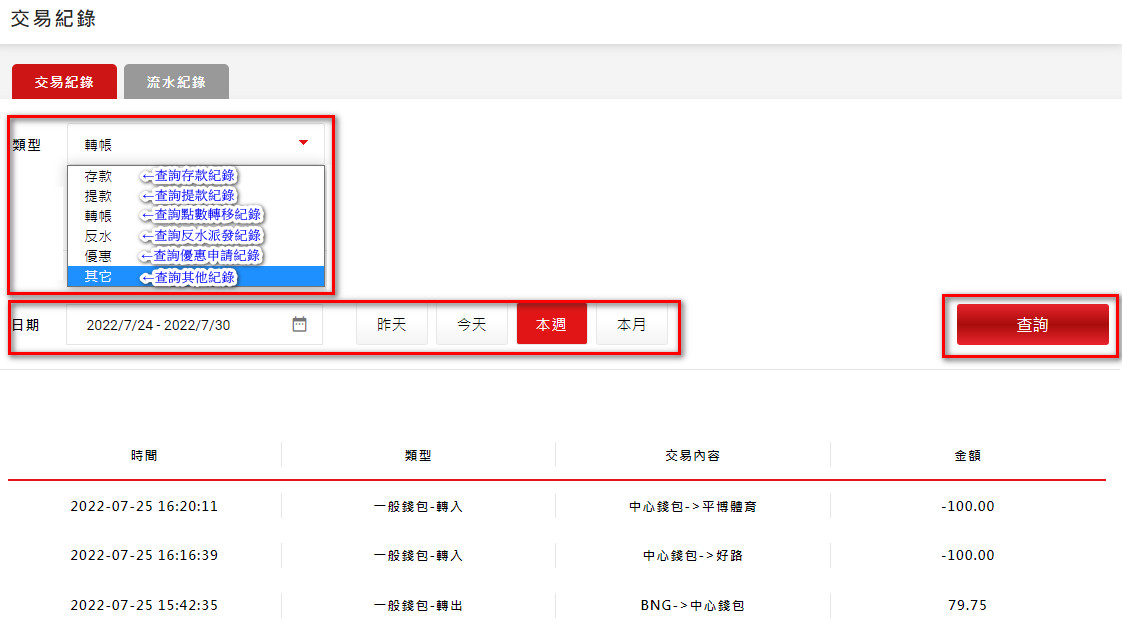
Task: Switch to 流水紀錄 tab
Action: (176, 82)
